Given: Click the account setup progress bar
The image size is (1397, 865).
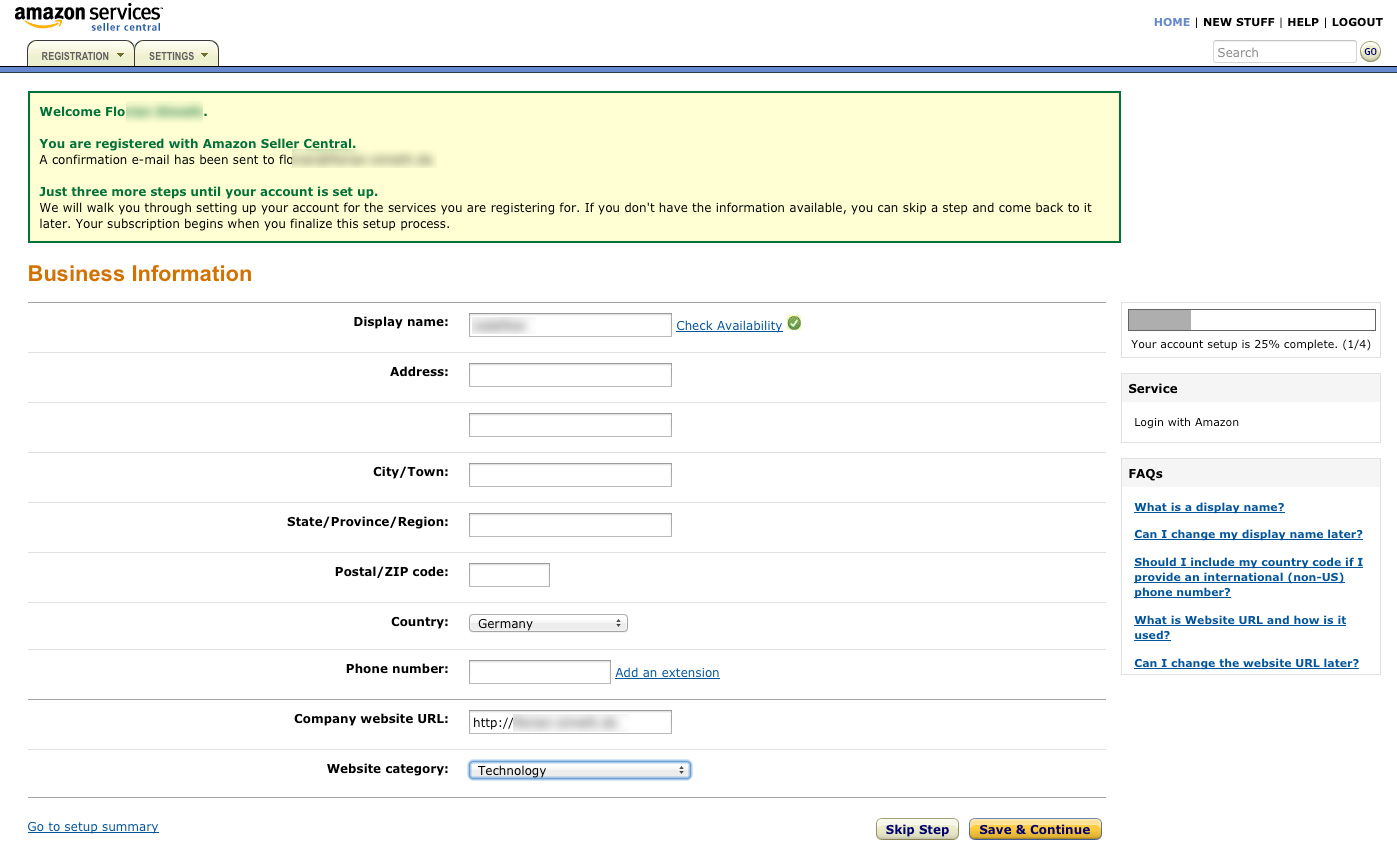Looking at the screenshot, I should tap(1250, 320).
